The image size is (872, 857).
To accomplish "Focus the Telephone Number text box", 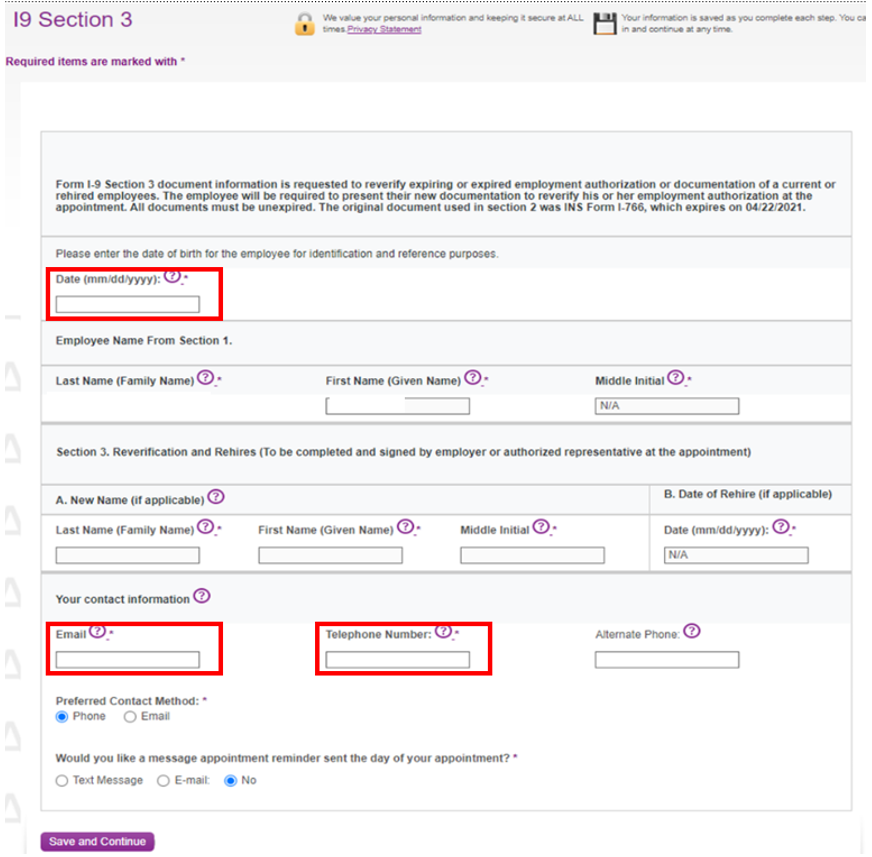I will 397,660.
